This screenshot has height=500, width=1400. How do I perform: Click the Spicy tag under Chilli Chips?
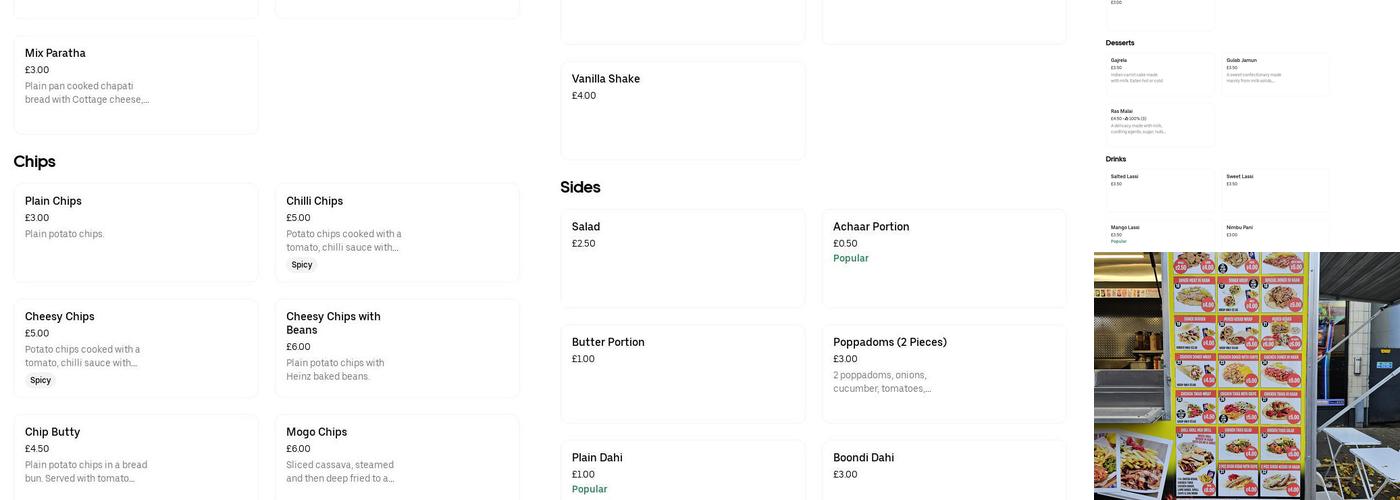click(x=302, y=265)
